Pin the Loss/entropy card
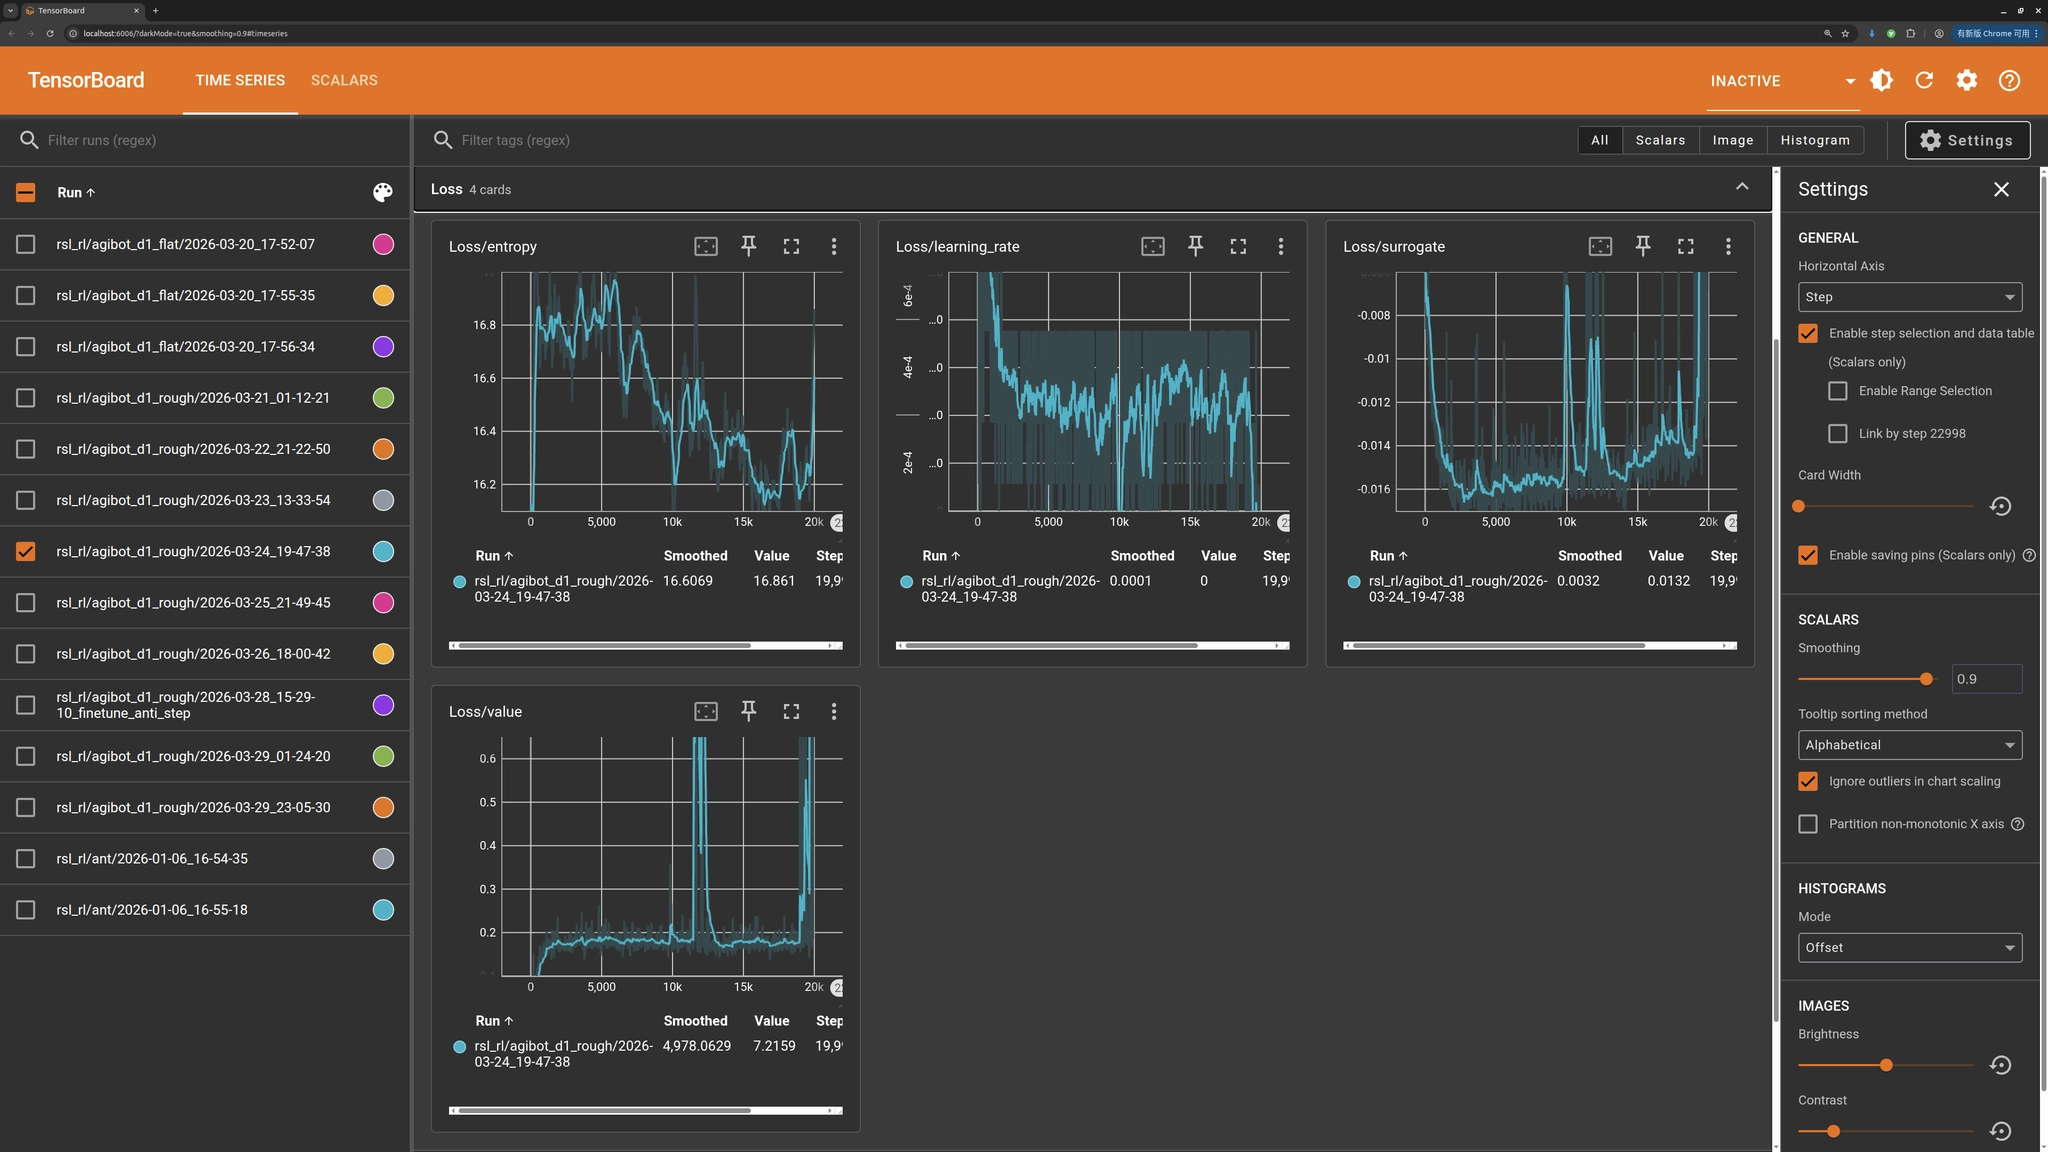The height and width of the screenshot is (1152, 2048). 748,246
